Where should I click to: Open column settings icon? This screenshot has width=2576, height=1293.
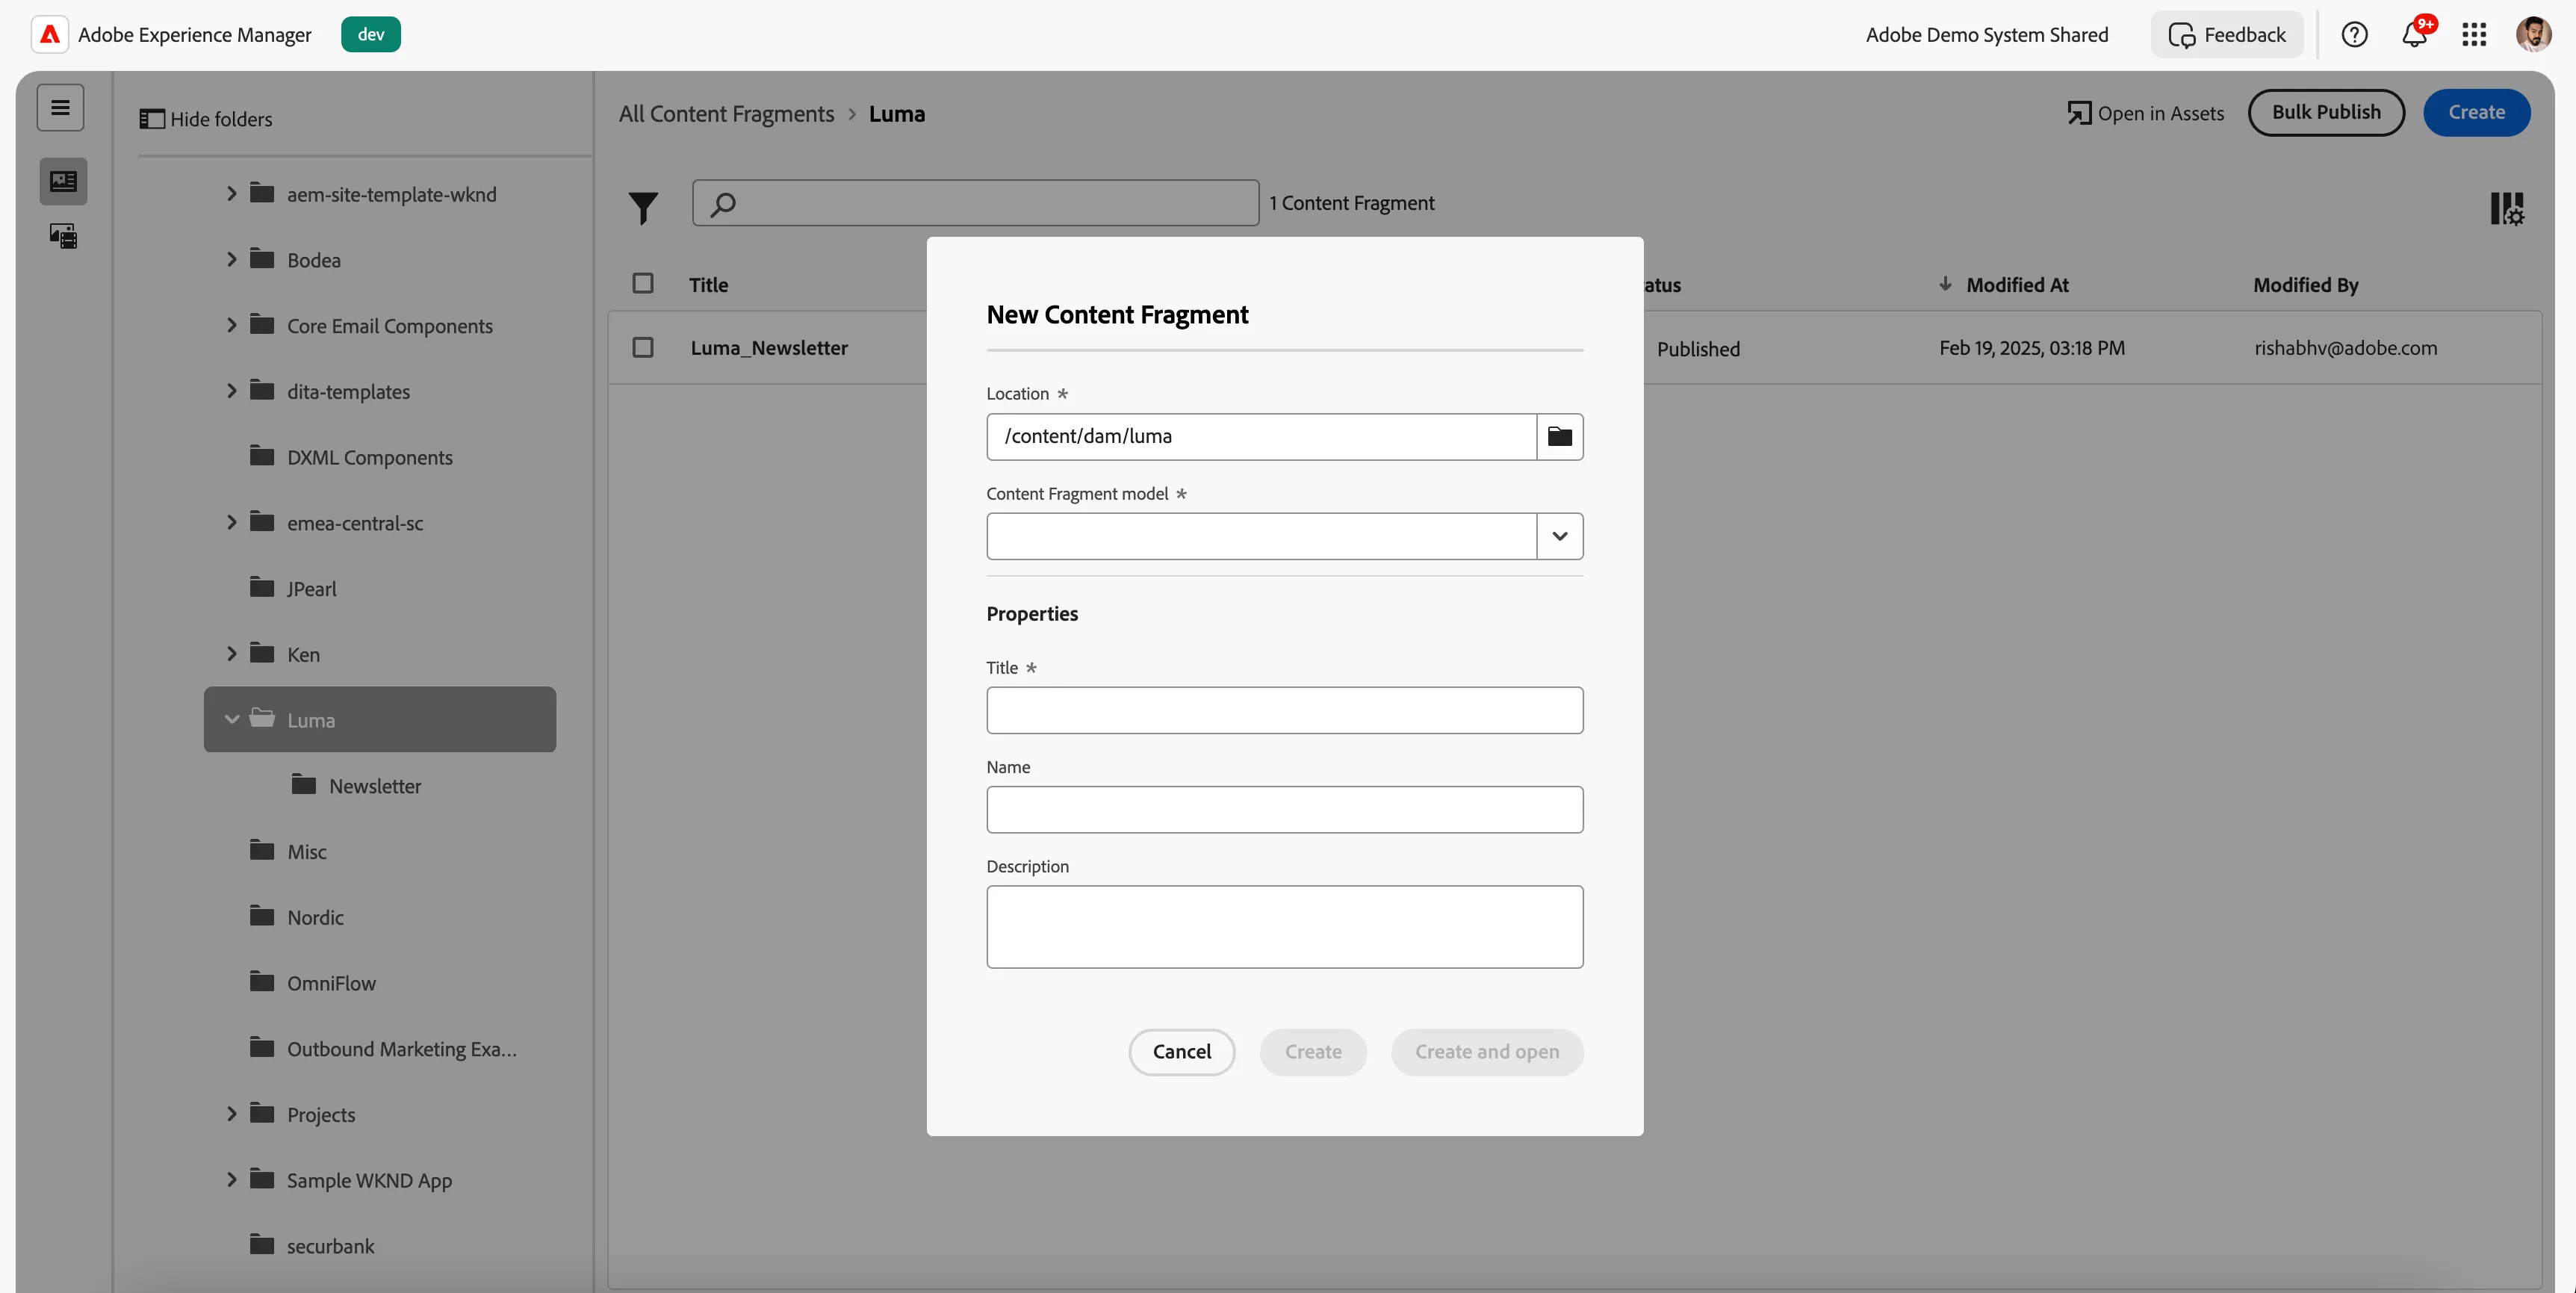(2506, 208)
